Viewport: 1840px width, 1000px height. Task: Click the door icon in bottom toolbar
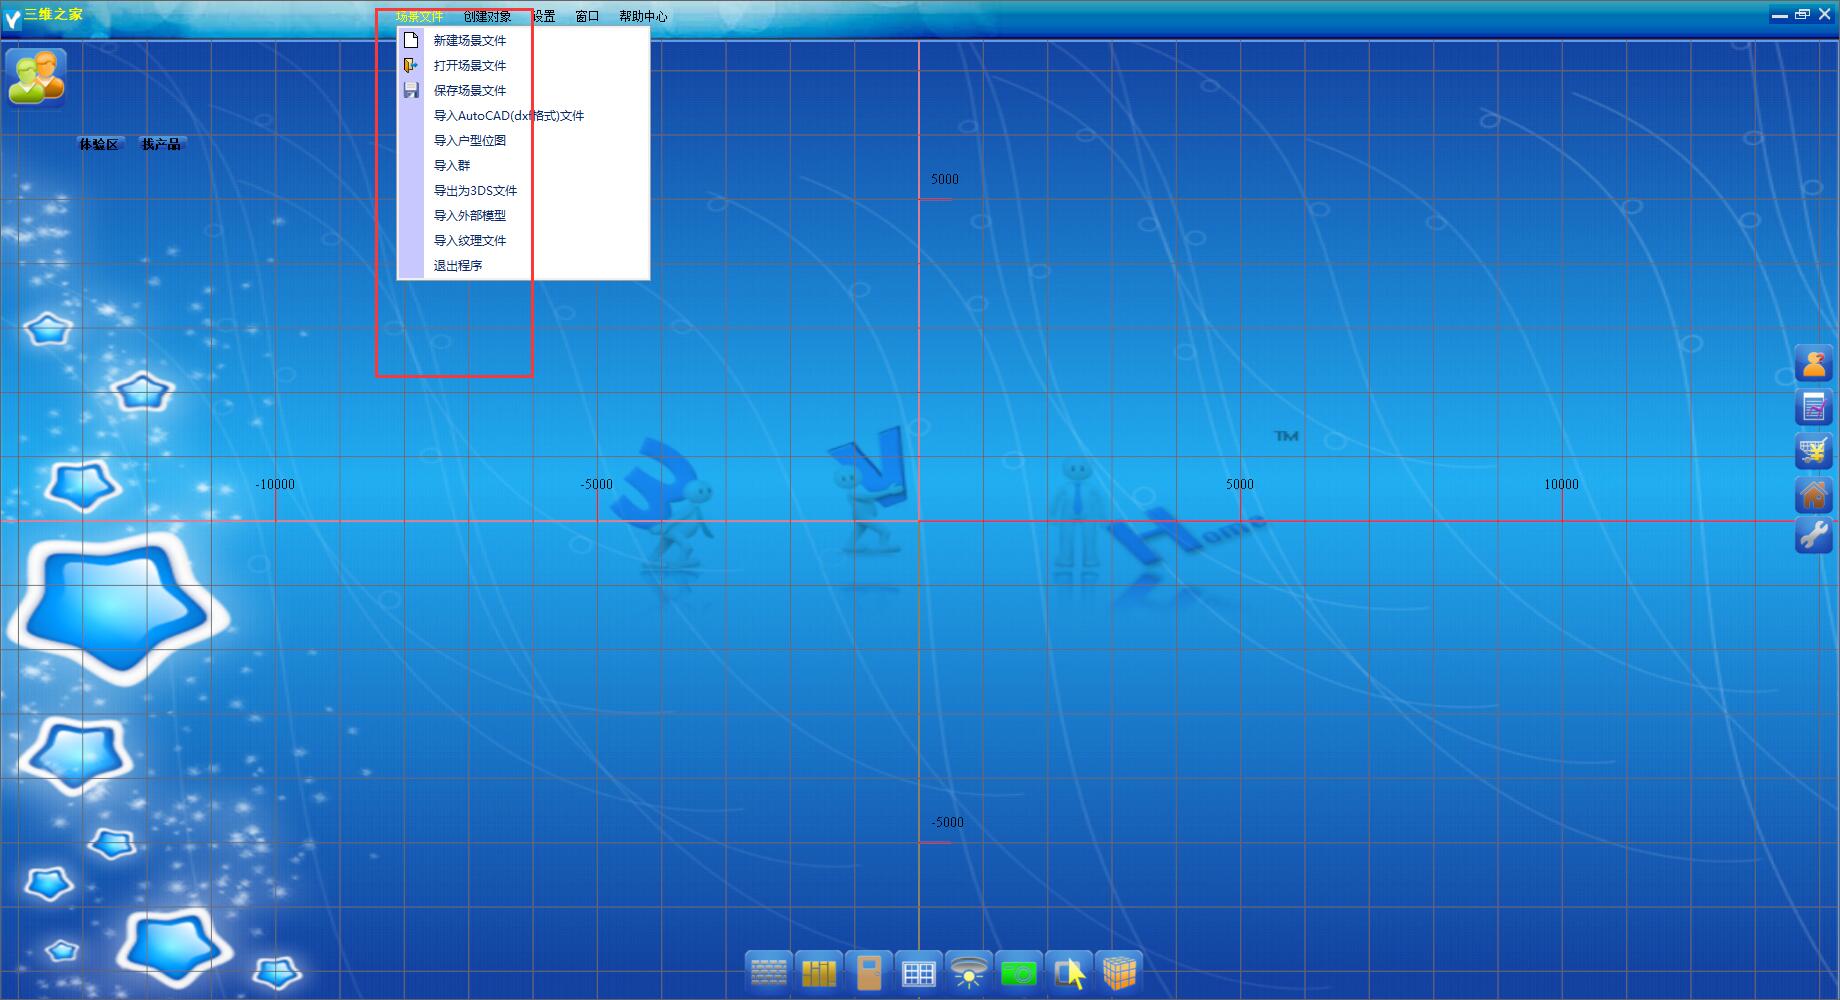point(869,972)
